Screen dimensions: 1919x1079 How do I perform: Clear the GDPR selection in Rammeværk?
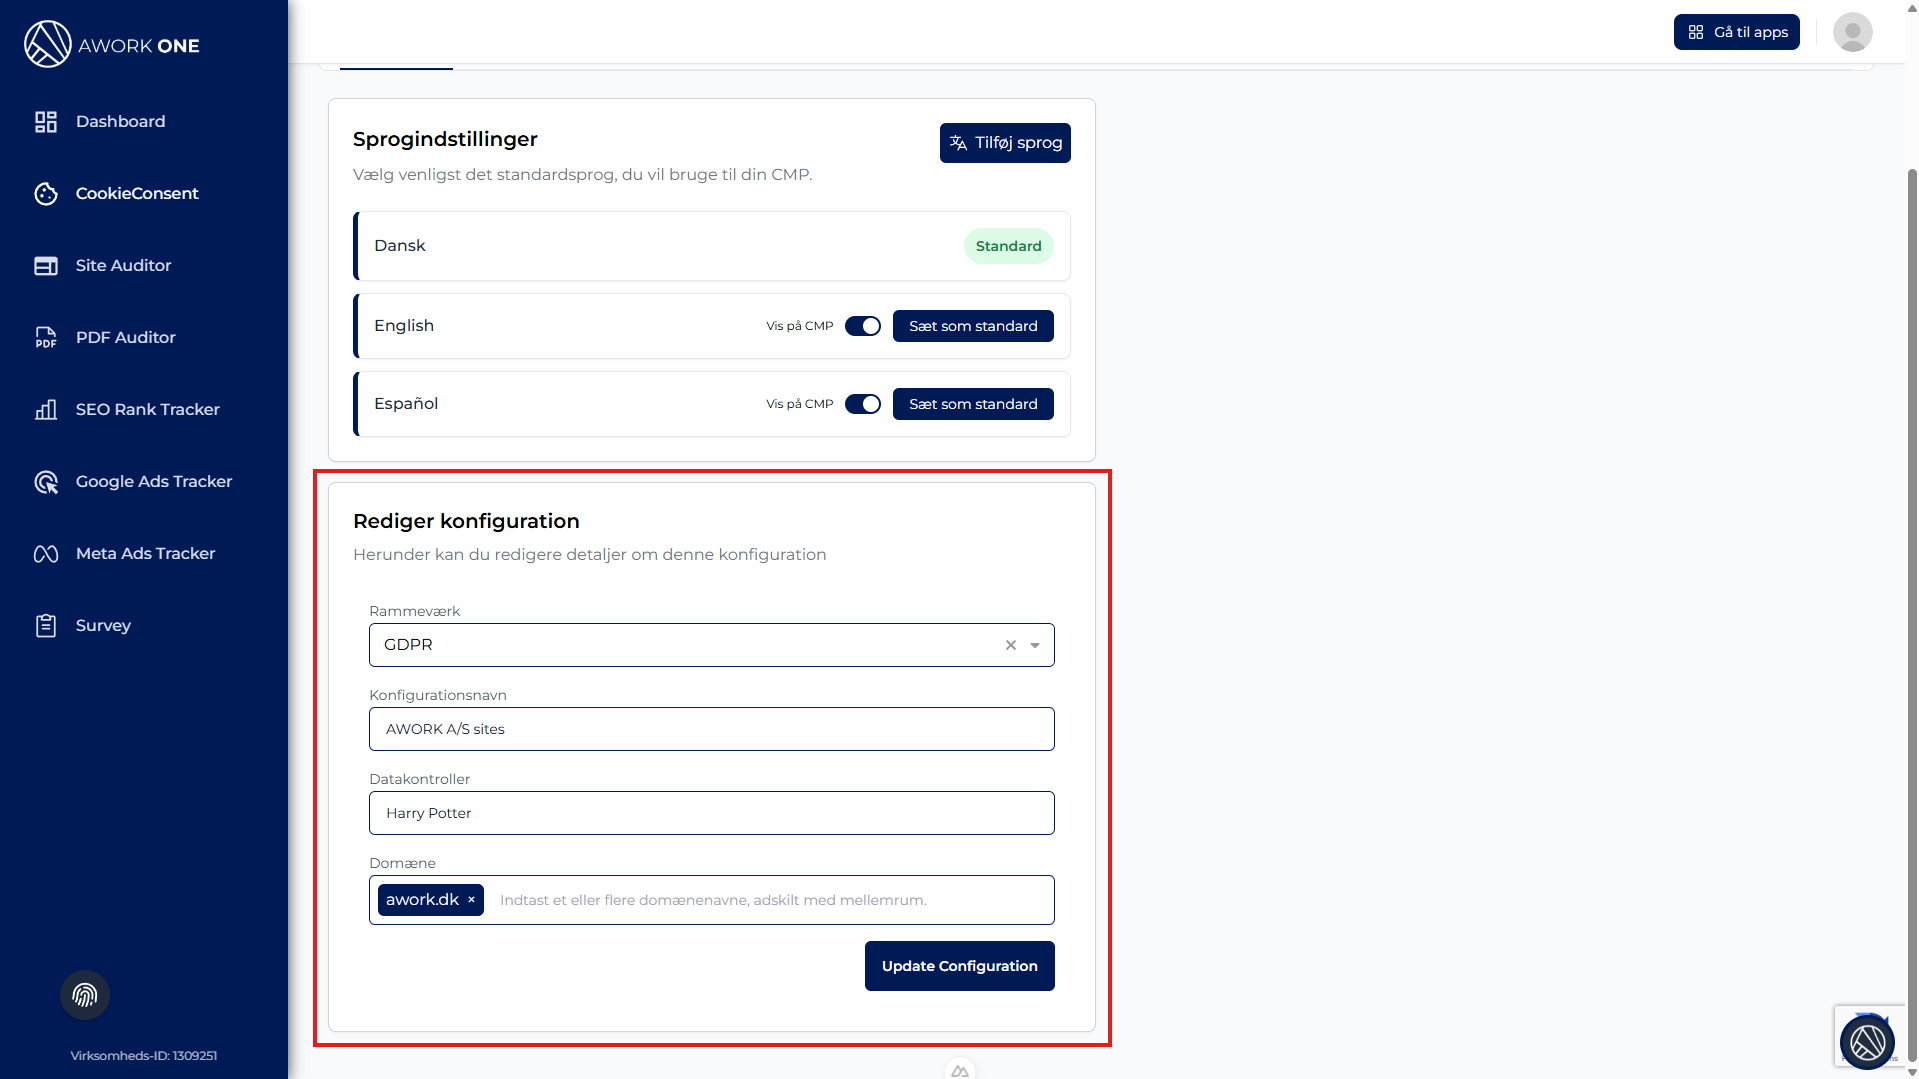[x=1011, y=645]
